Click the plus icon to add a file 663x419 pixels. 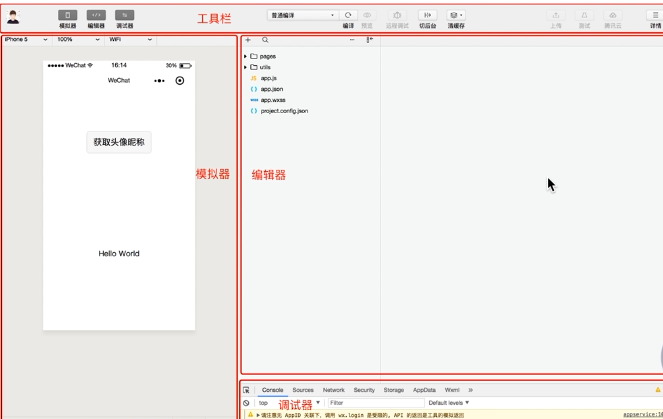point(248,40)
